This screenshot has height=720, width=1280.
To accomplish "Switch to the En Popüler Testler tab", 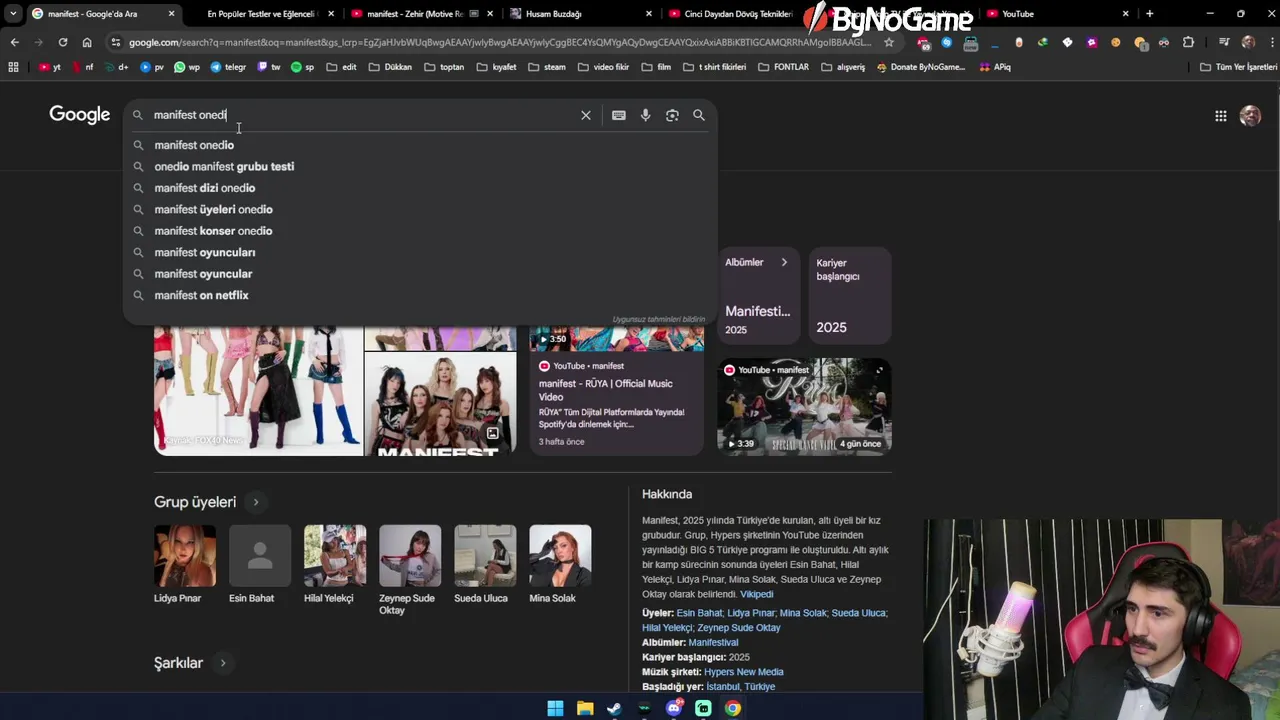I will pos(262,14).
